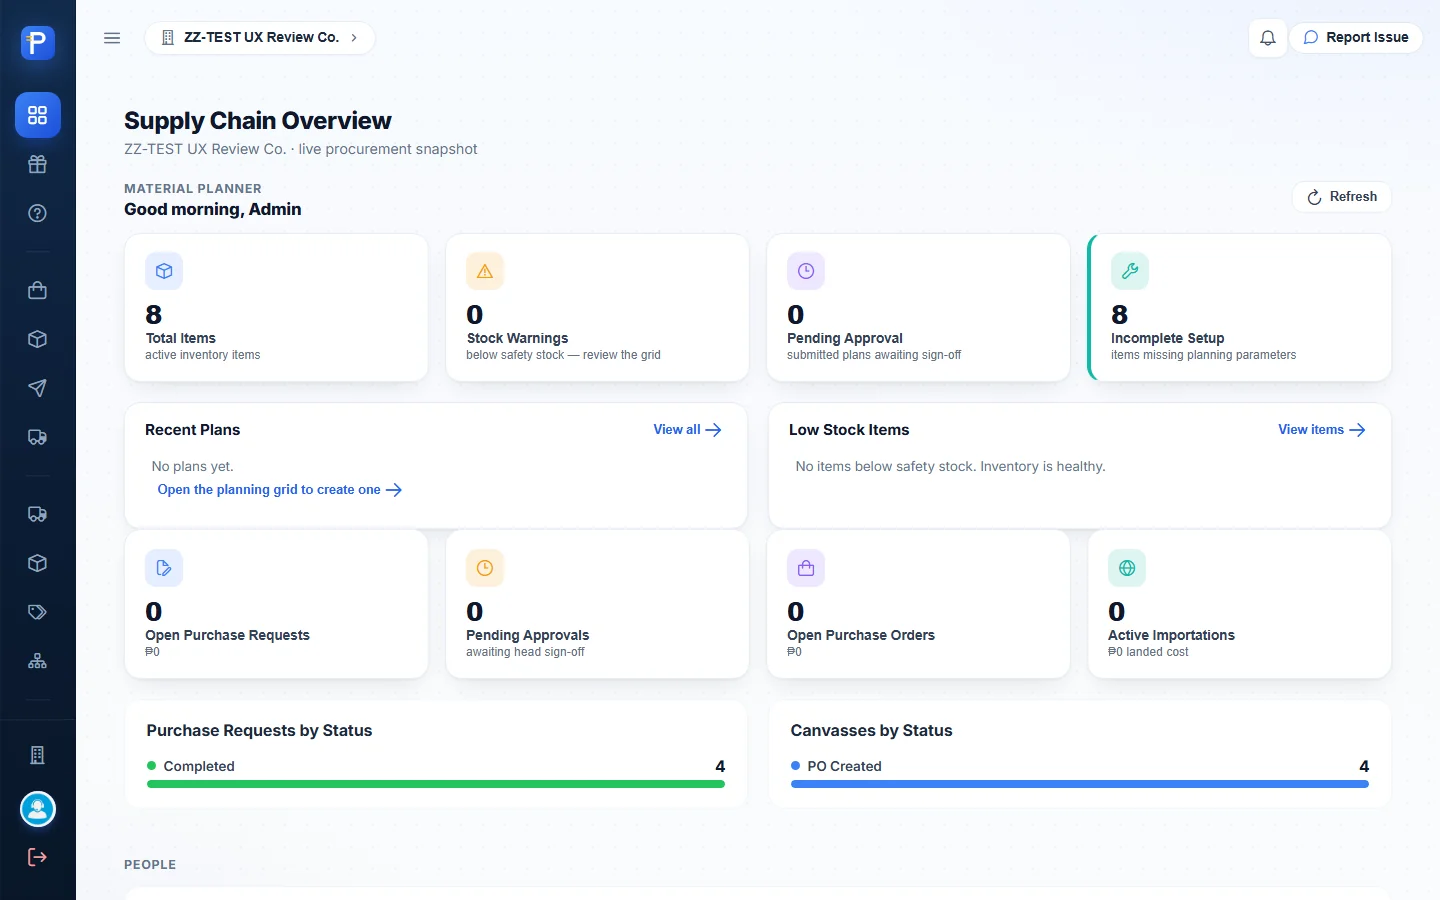Open the org hierarchy icon in sidebar
The height and width of the screenshot is (900, 1440).
point(38,661)
